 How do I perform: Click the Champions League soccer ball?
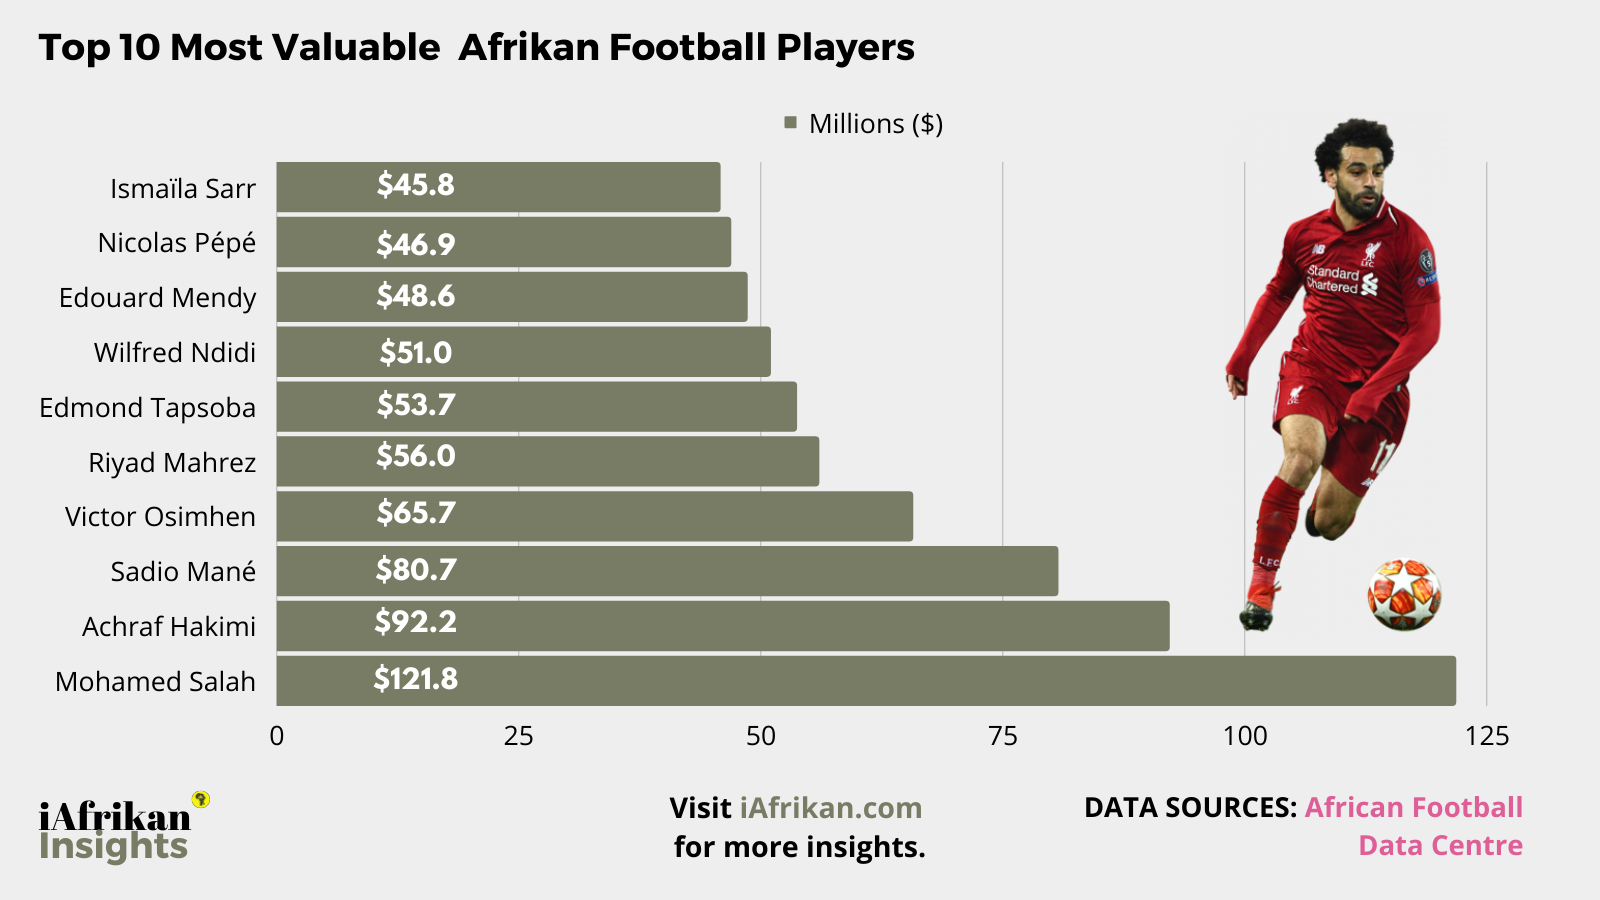[1404, 595]
